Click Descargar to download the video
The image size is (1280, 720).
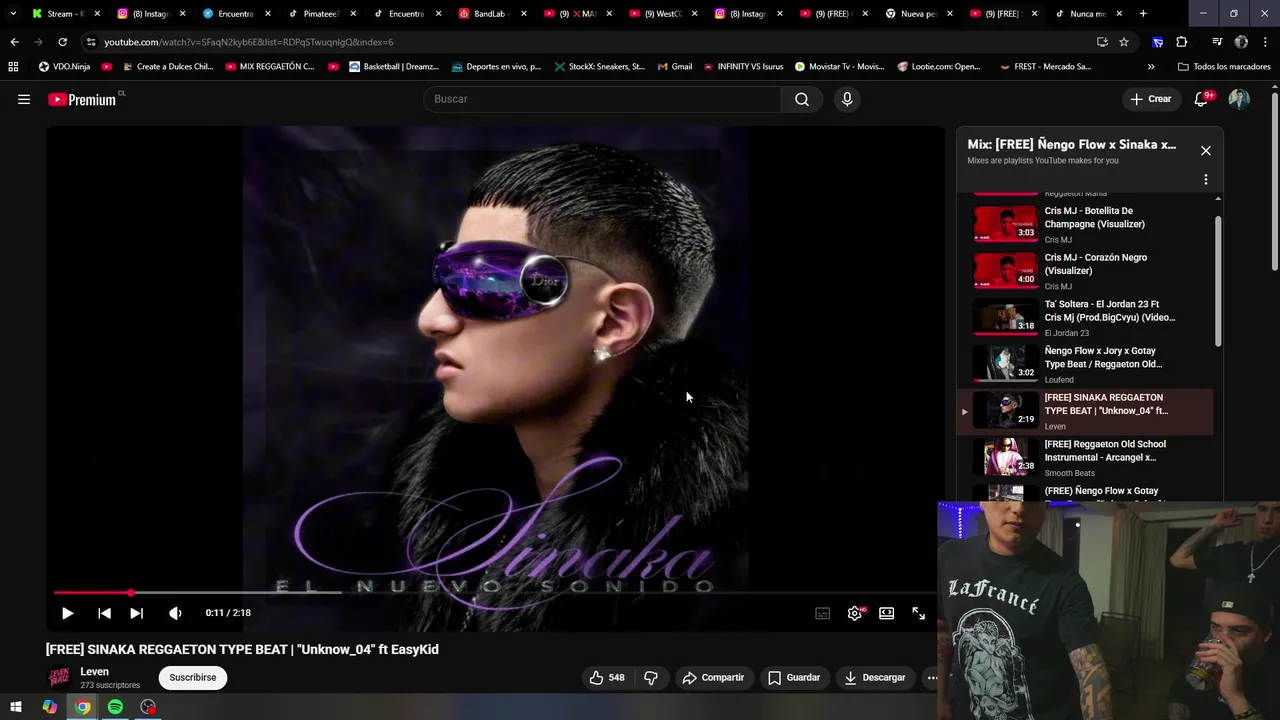tap(875, 677)
